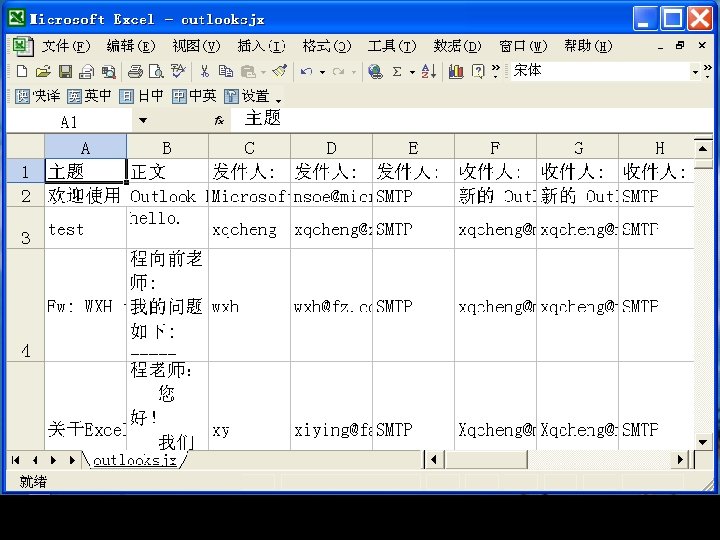Open the Undo history dropdown arrow
Viewport: 720px width, 540px height.
click(322, 72)
